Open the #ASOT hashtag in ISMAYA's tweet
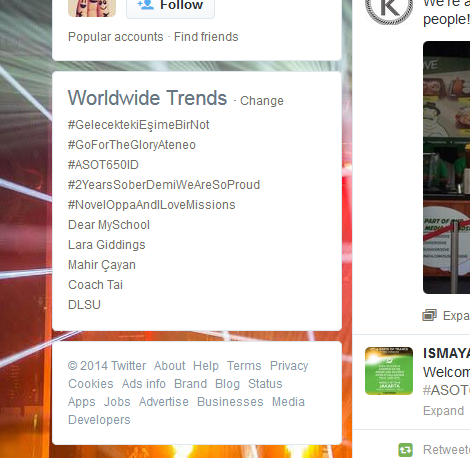 (446, 390)
